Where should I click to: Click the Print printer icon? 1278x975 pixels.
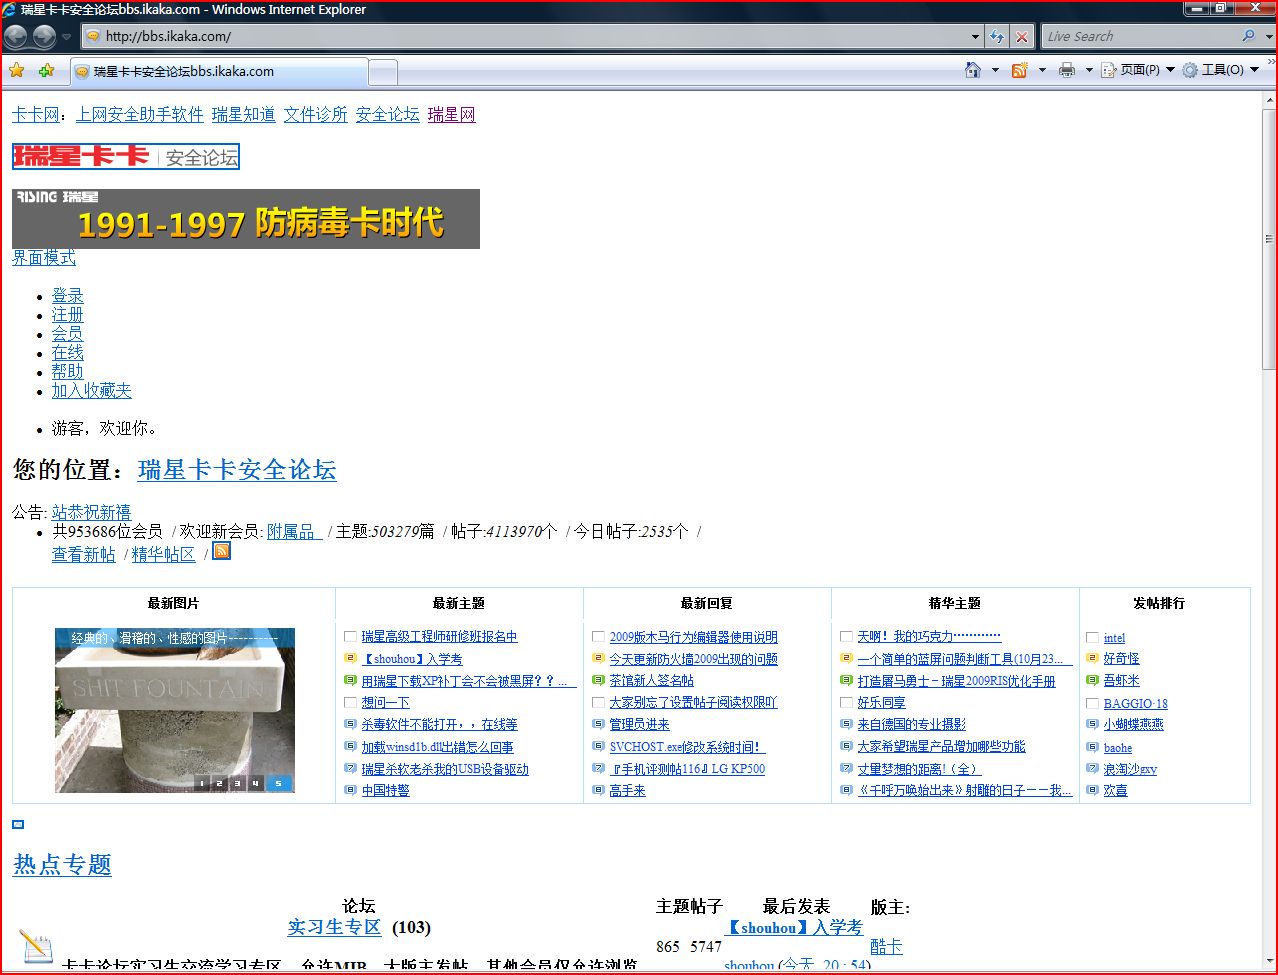pyautogui.click(x=1067, y=70)
